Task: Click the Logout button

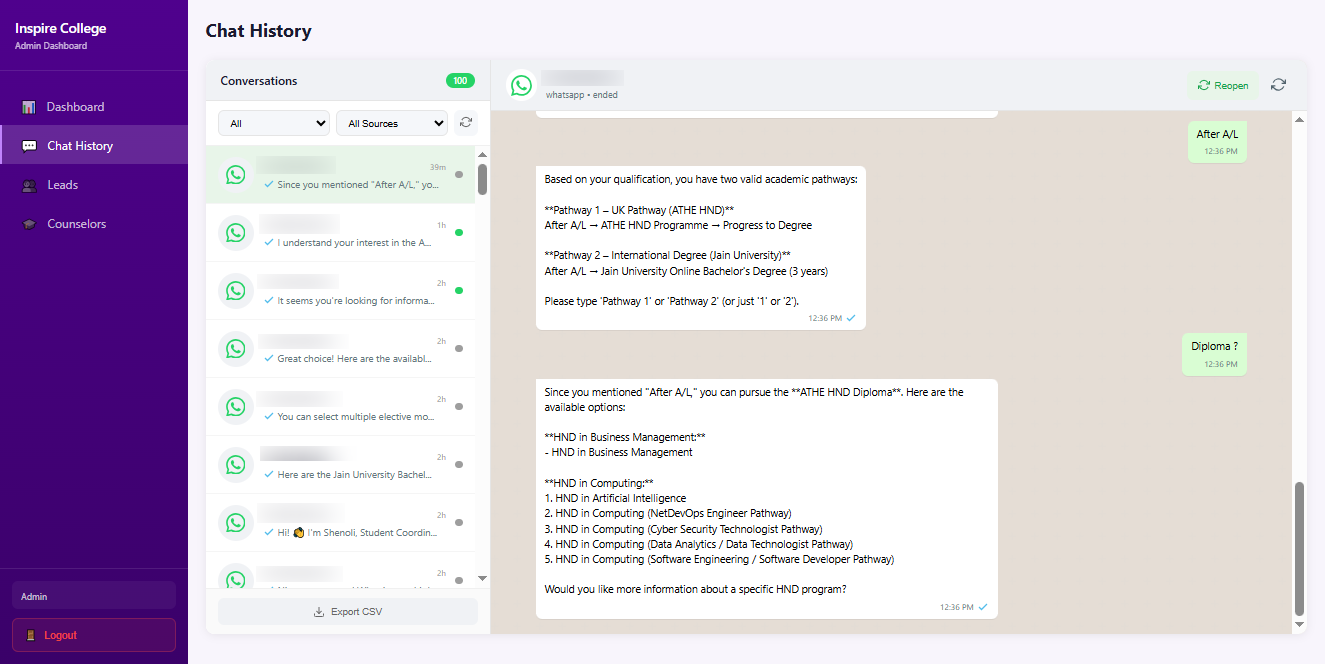Action: pyautogui.click(x=94, y=635)
